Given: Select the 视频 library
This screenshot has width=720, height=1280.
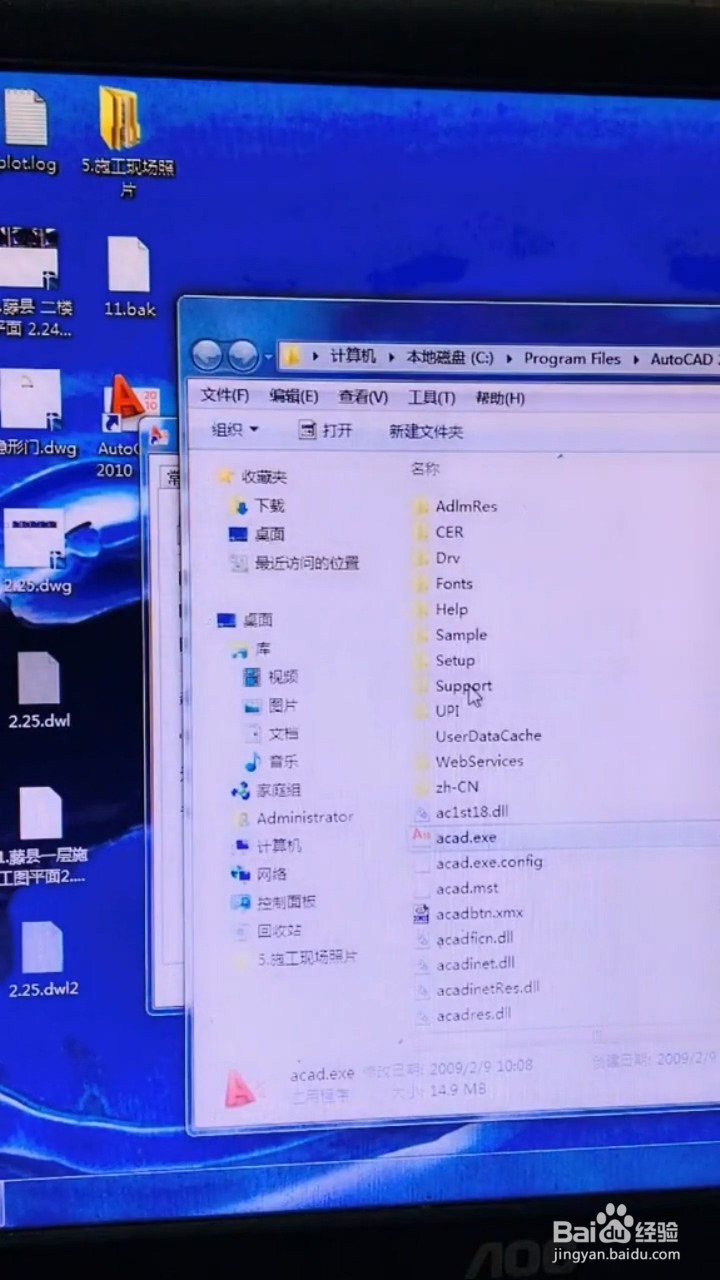Looking at the screenshot, I should click(271, 677).
